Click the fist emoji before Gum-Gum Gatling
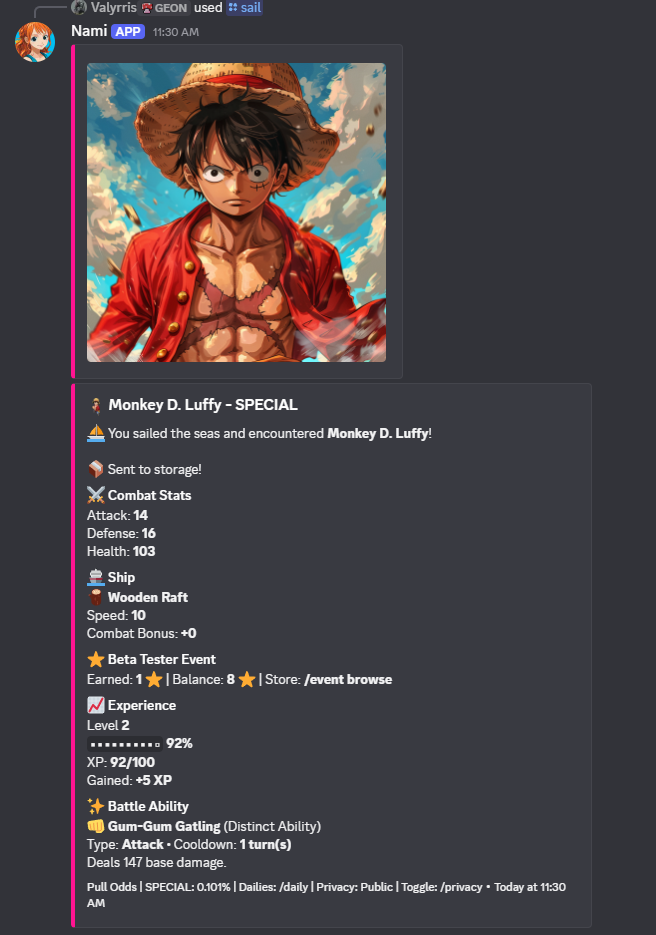The width and height of the screenshot is (656, 935). 96,826
